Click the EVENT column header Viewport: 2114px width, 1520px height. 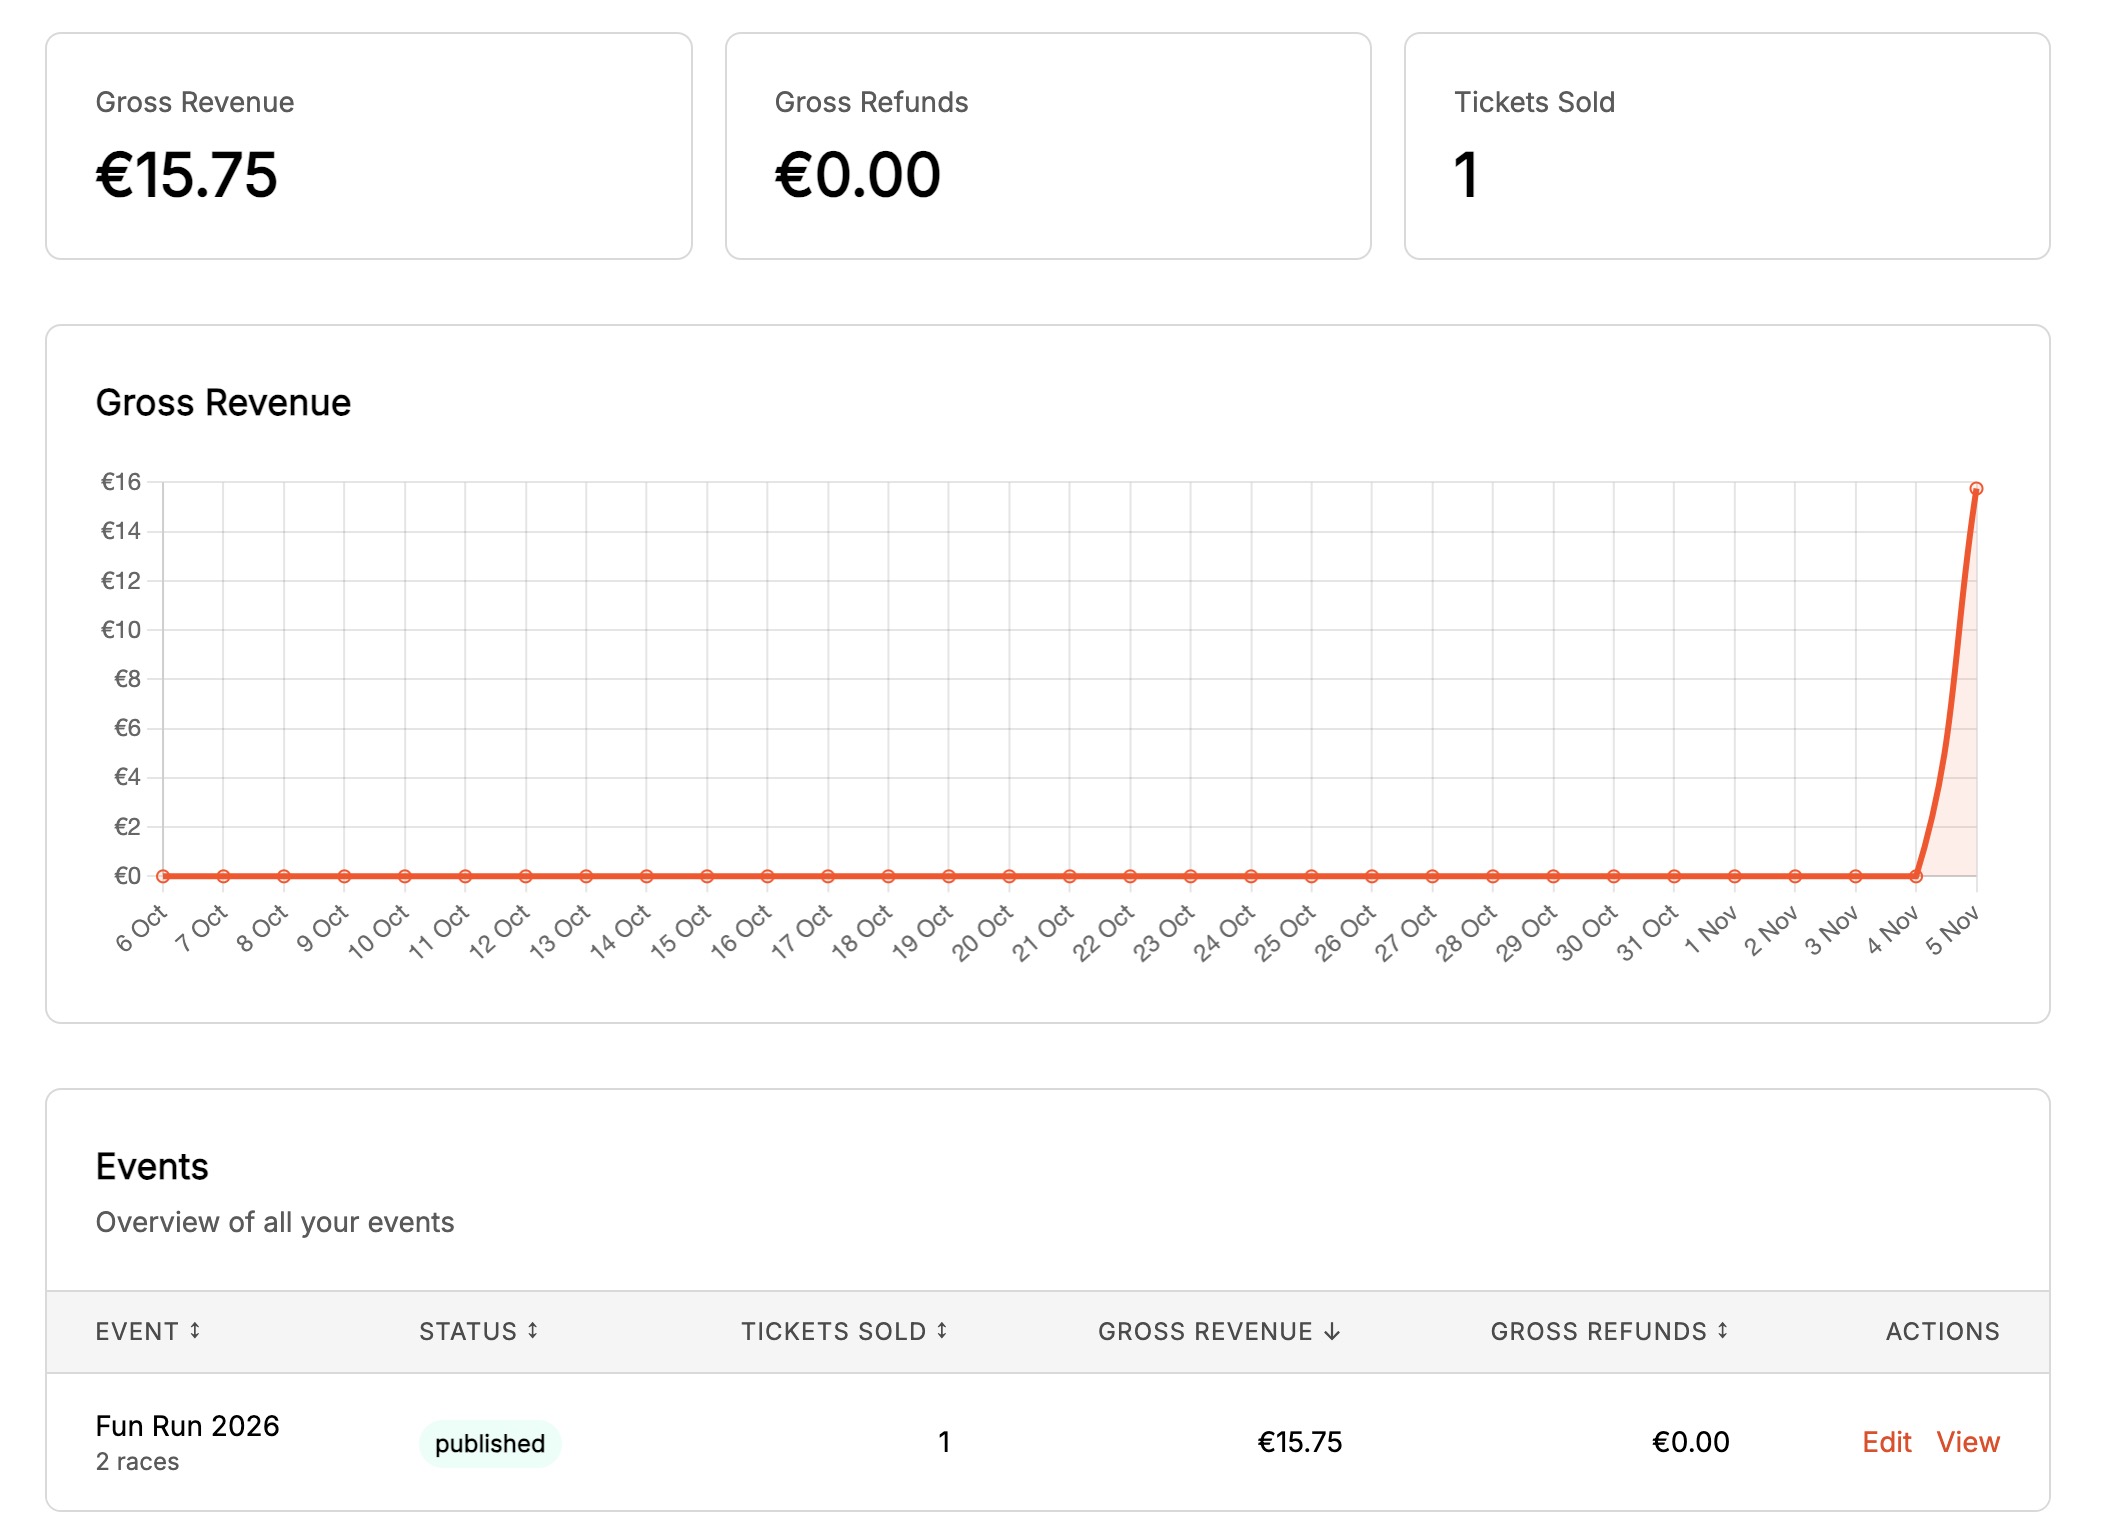[137, 1331]
